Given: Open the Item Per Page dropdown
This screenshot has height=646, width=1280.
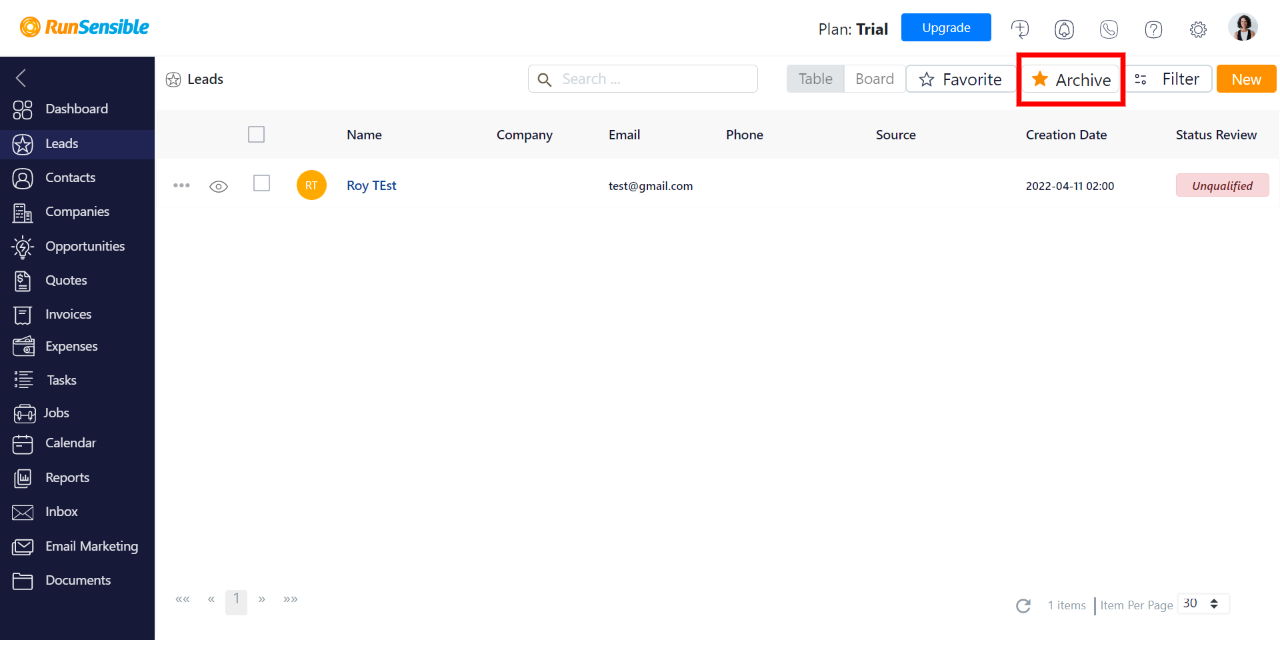Looking at the screenshot, I should (1204, 604).
